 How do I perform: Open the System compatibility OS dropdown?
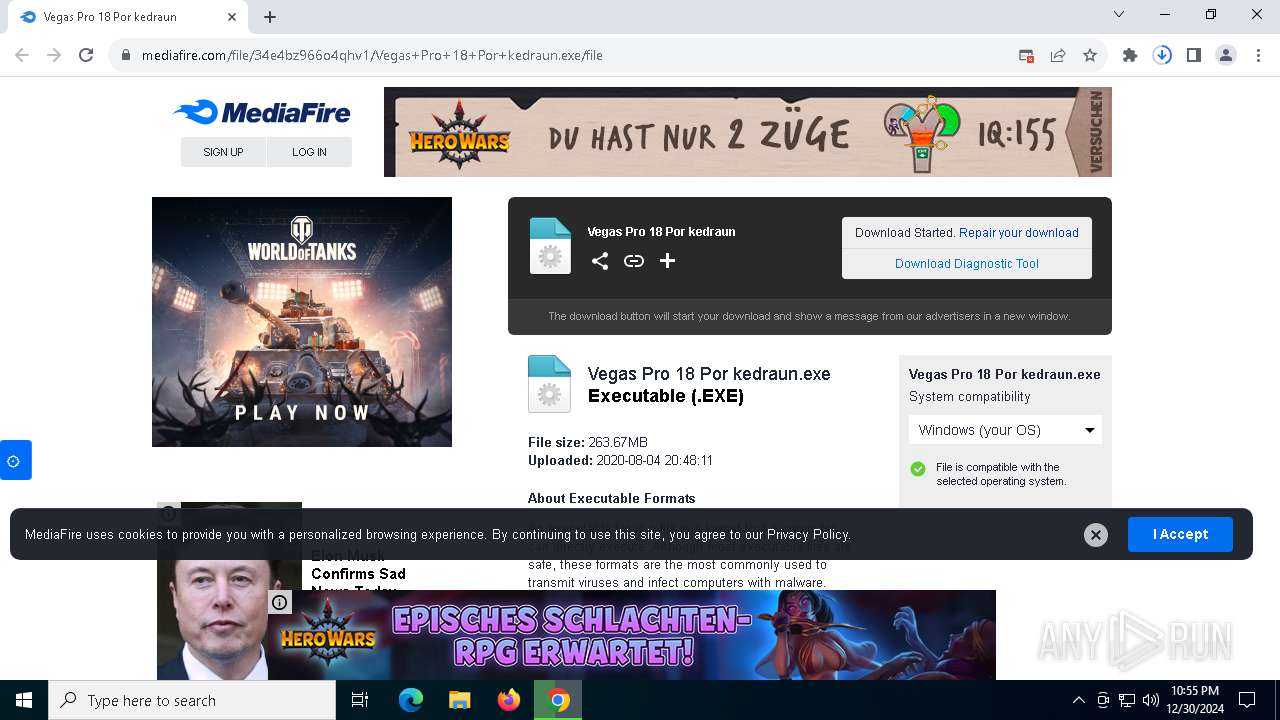(x=1005, y=430)
